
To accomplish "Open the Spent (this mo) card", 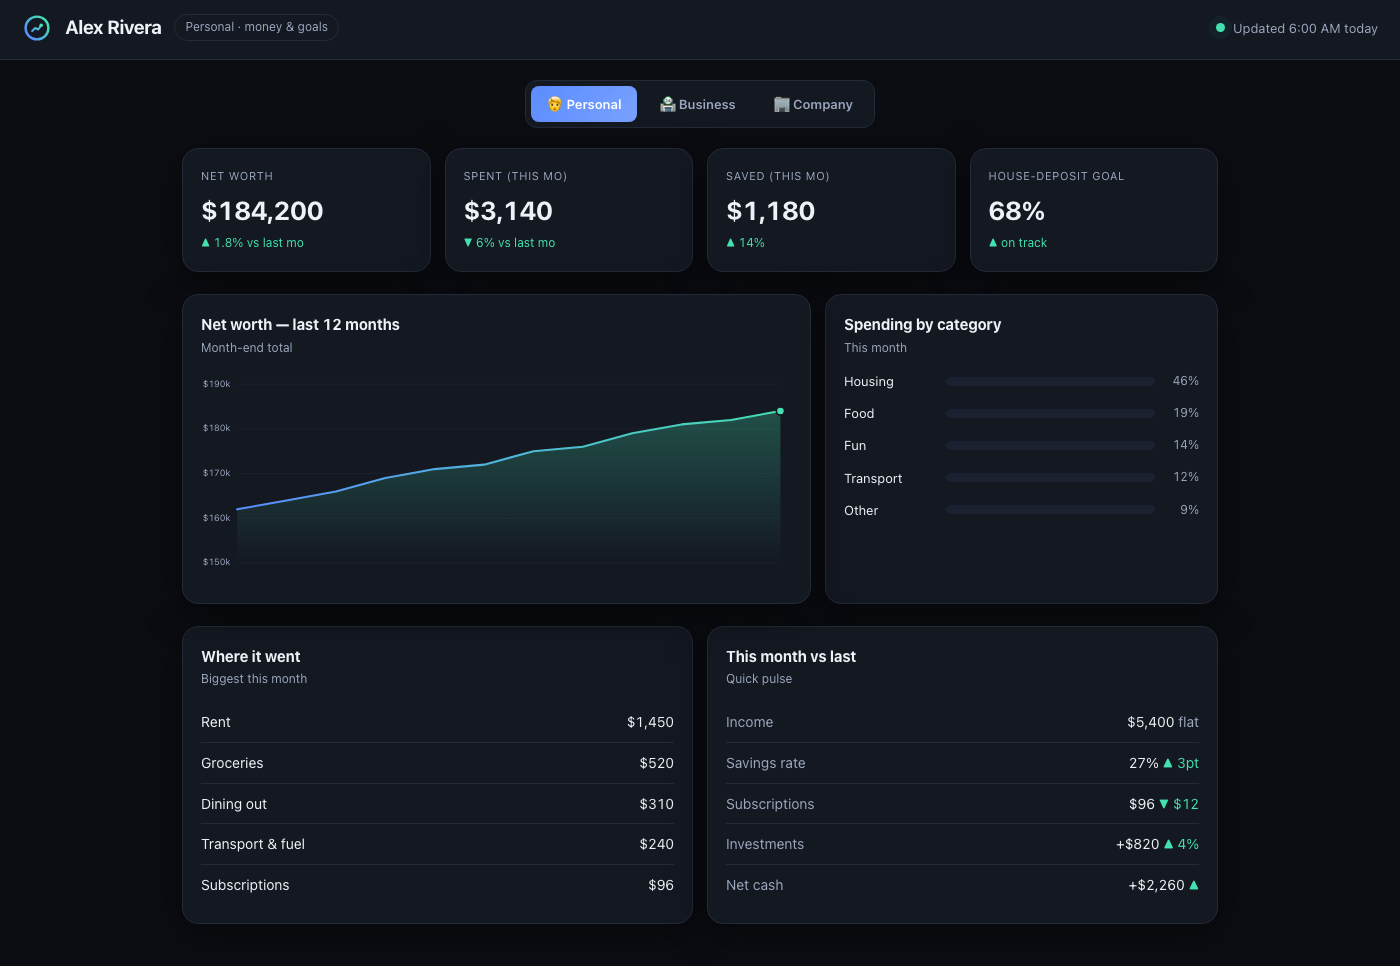I will coord(569,210).
